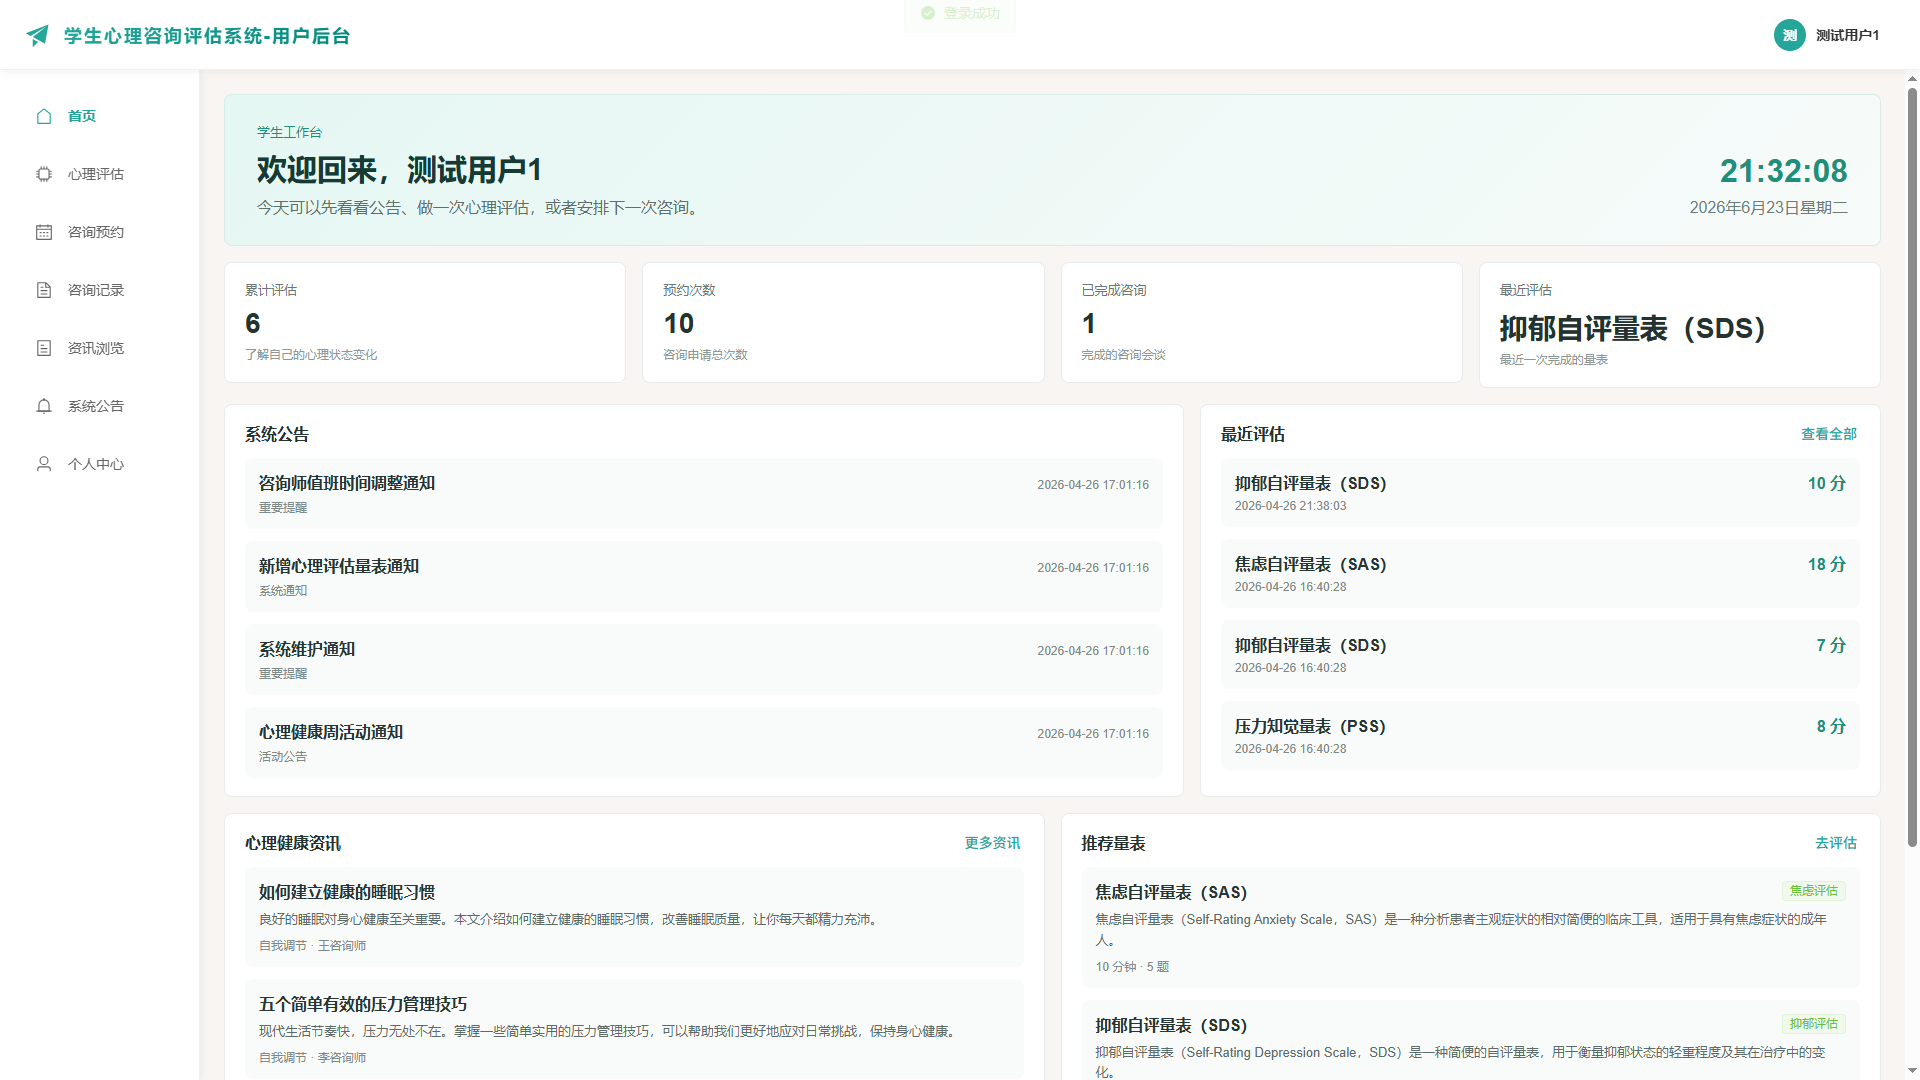The image size is (1920, 1080).
Task: Click the 测试用户1 avatar circle
Action: pos(1790,35)
